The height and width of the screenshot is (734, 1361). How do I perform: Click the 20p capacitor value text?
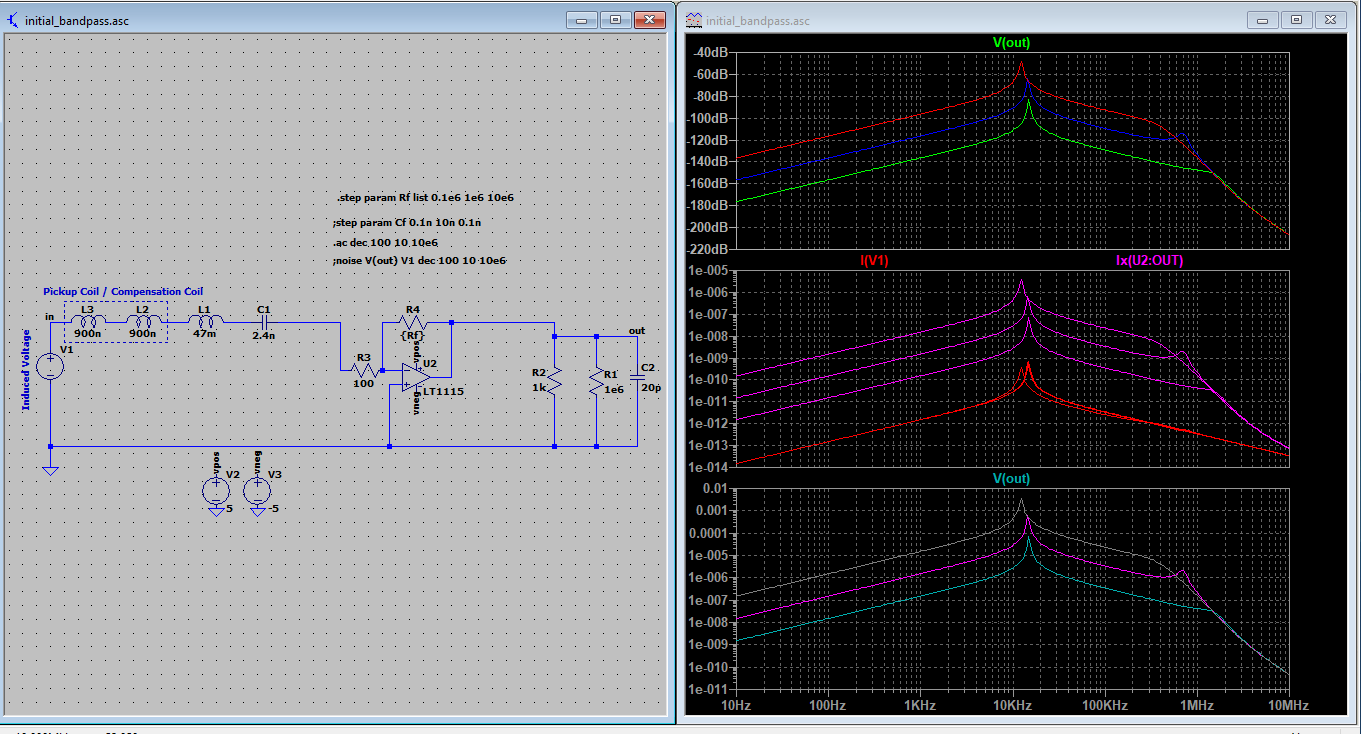[650, 387]
